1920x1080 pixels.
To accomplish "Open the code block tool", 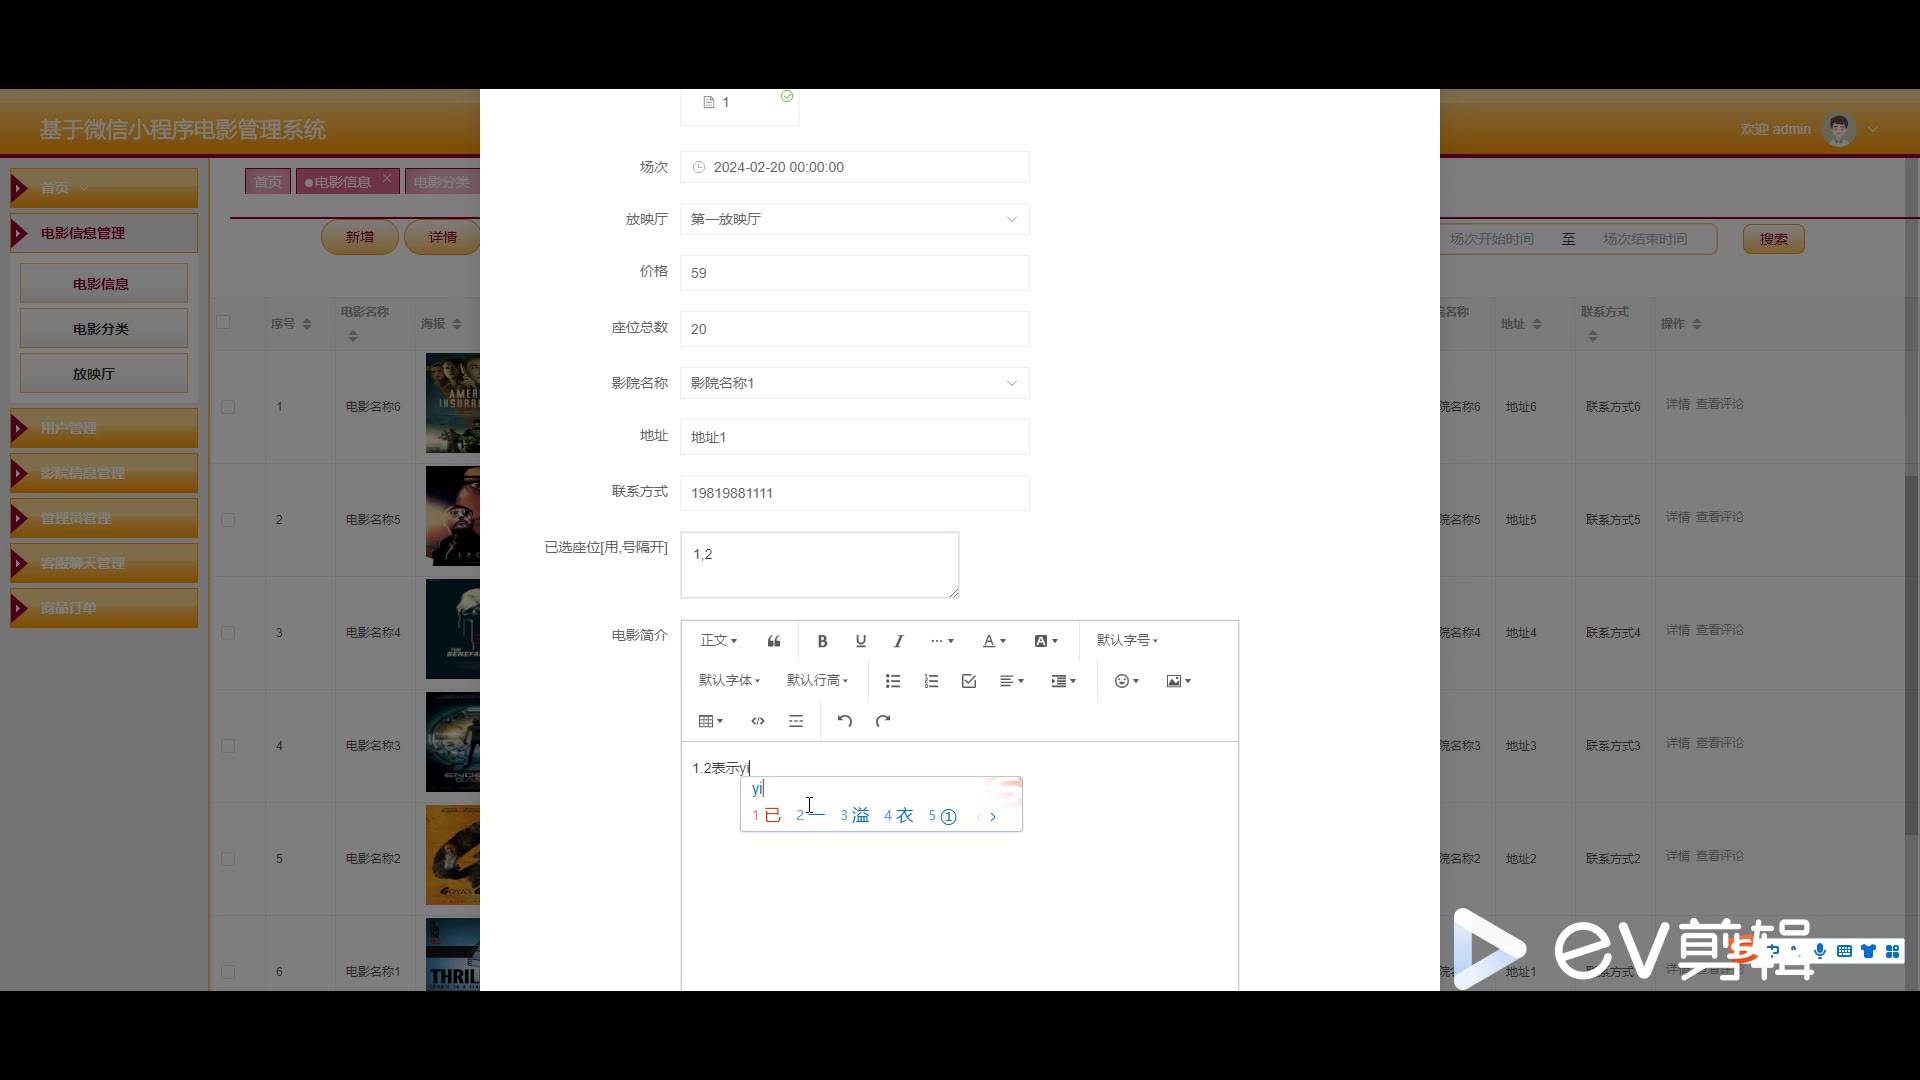I will click(758, 721).
